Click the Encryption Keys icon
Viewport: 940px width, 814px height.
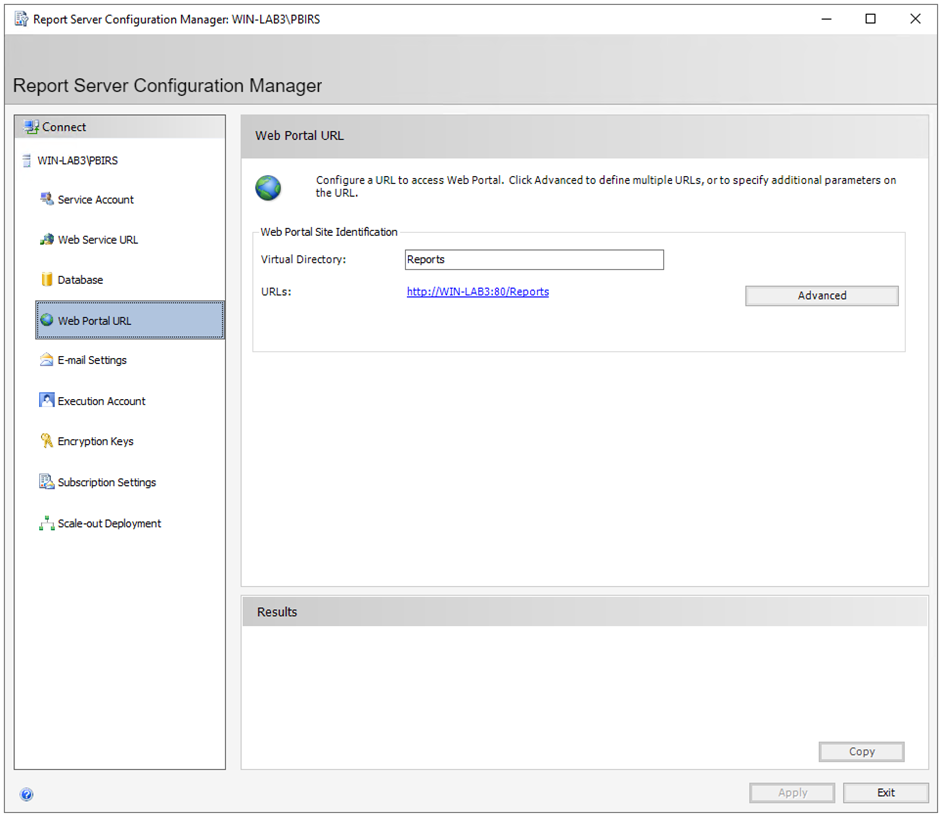[47, 441]
